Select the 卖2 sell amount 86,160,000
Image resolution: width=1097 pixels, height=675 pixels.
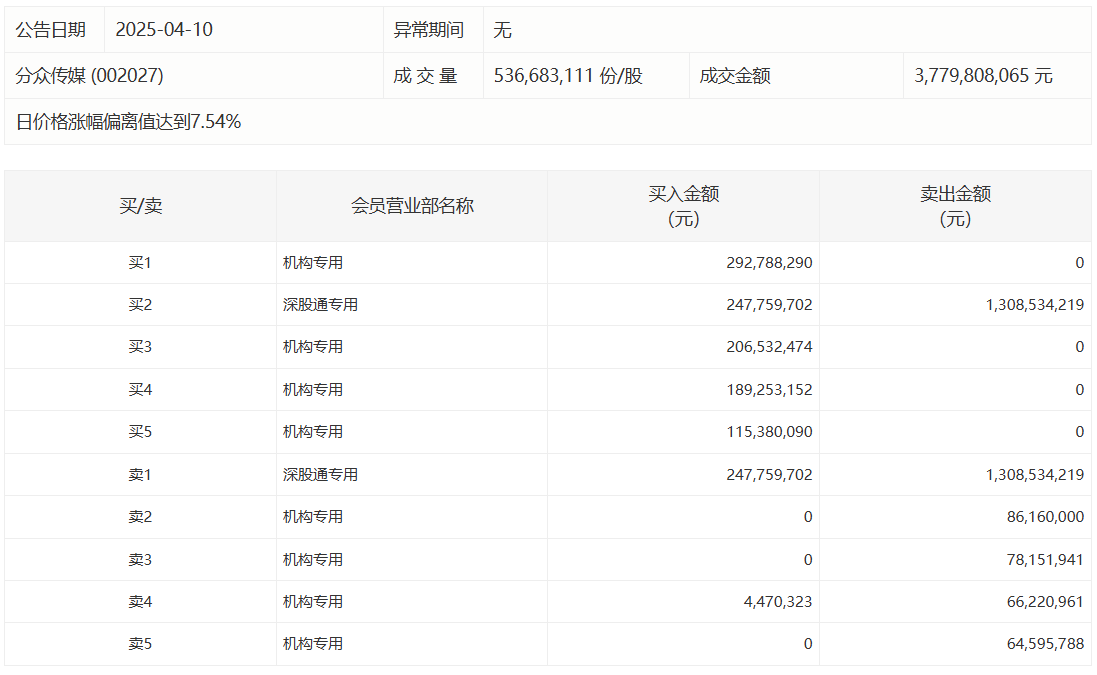(x=1042, y=517)
